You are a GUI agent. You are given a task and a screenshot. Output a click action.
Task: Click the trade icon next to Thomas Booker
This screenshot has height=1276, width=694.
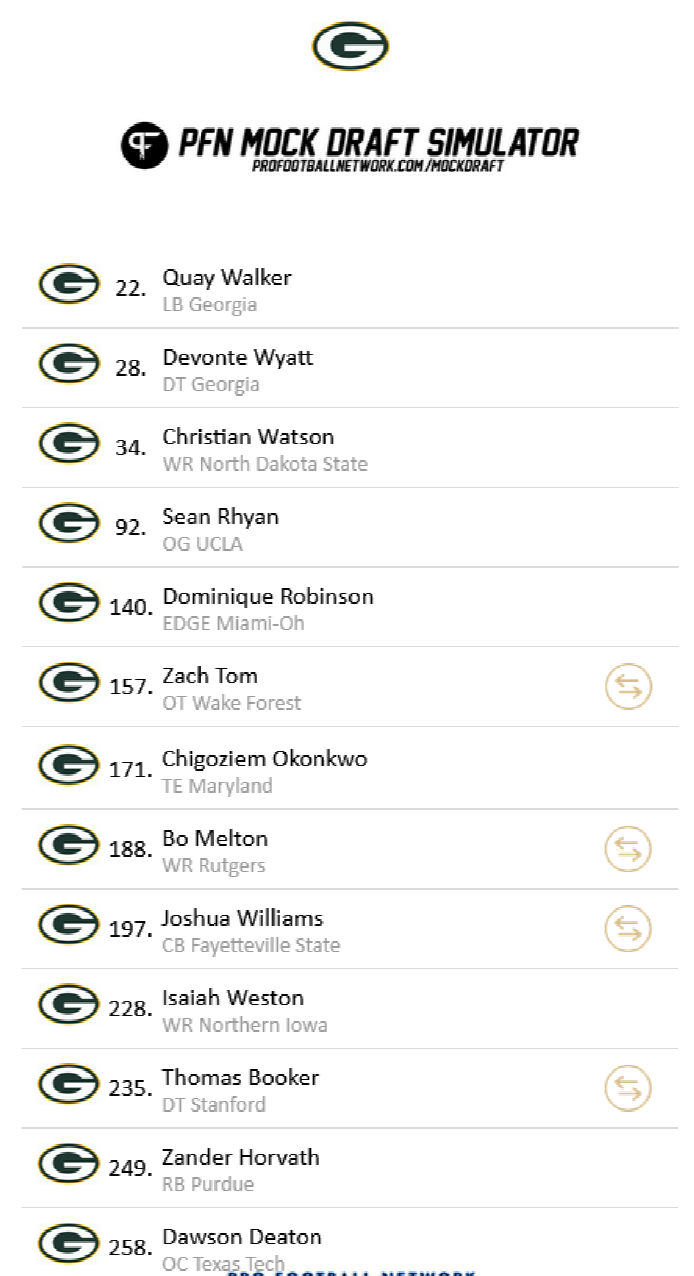coord(628,1088)
